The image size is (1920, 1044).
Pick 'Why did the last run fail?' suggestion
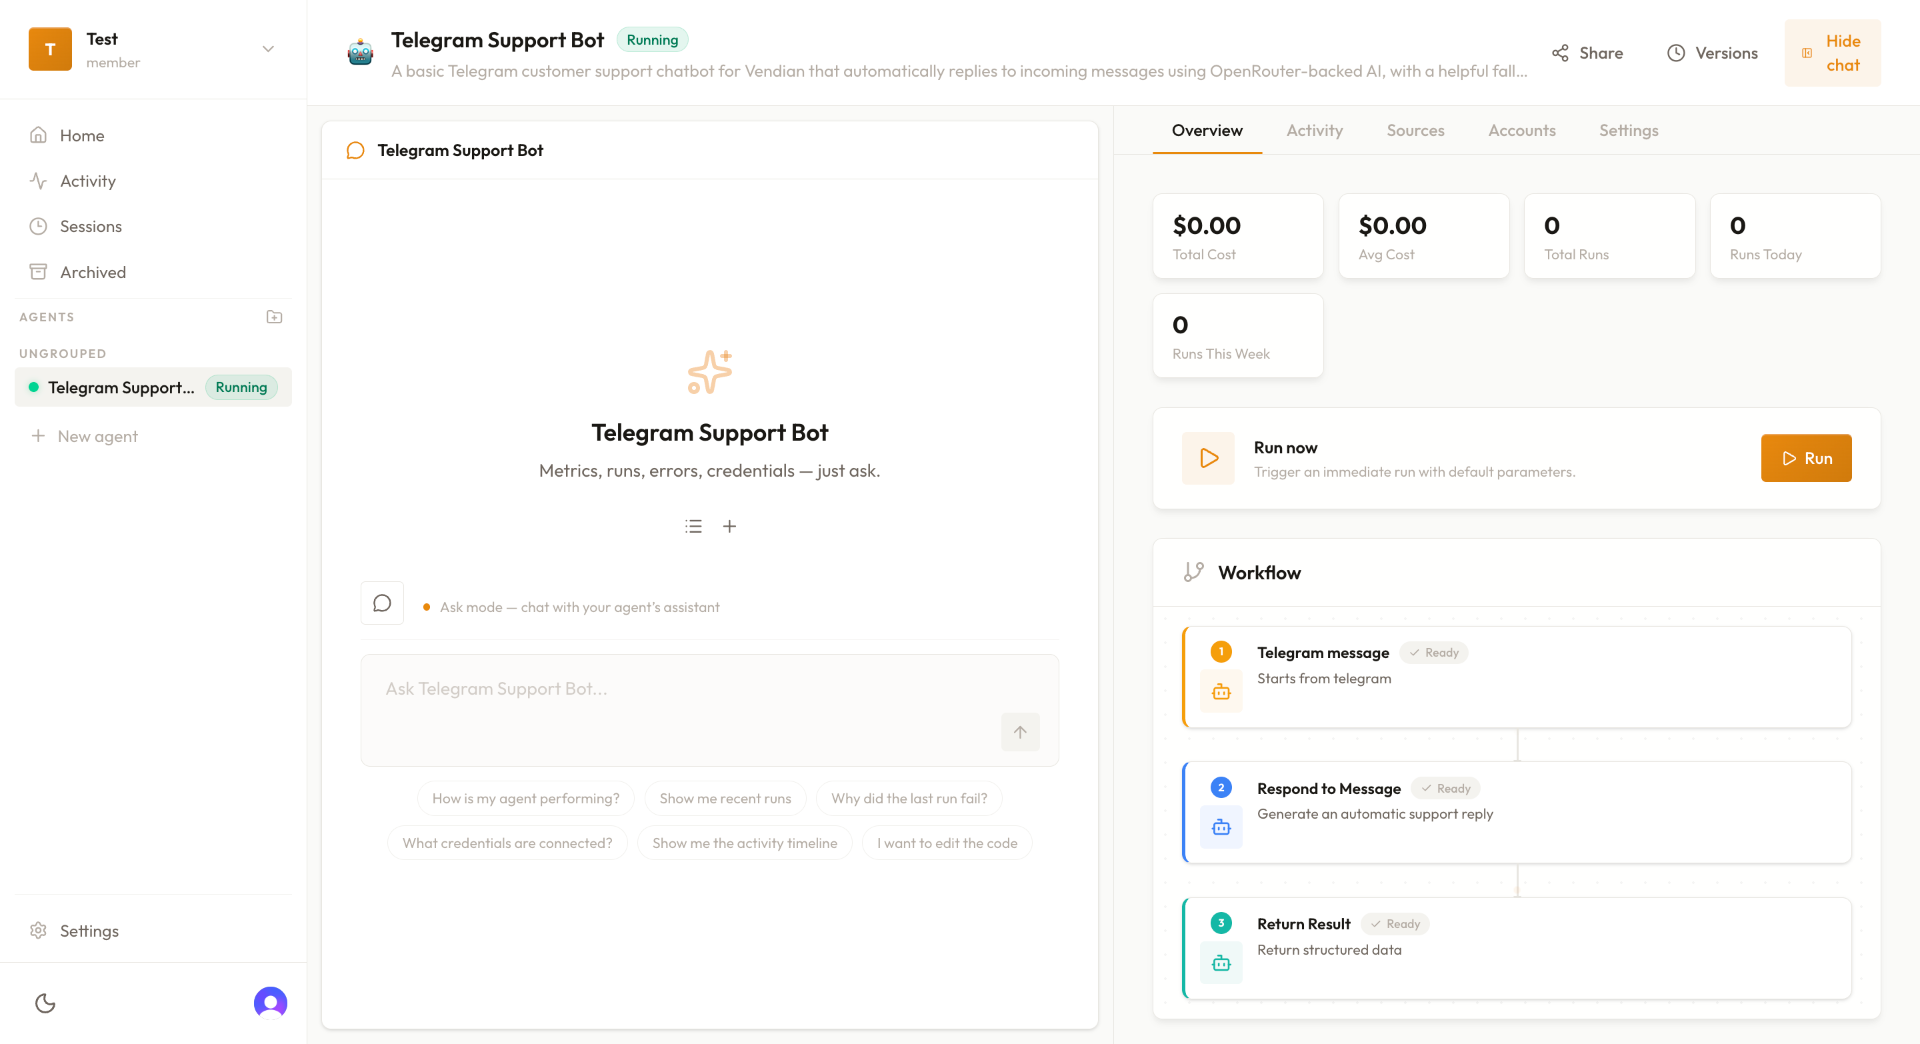(x=909, y=798)
